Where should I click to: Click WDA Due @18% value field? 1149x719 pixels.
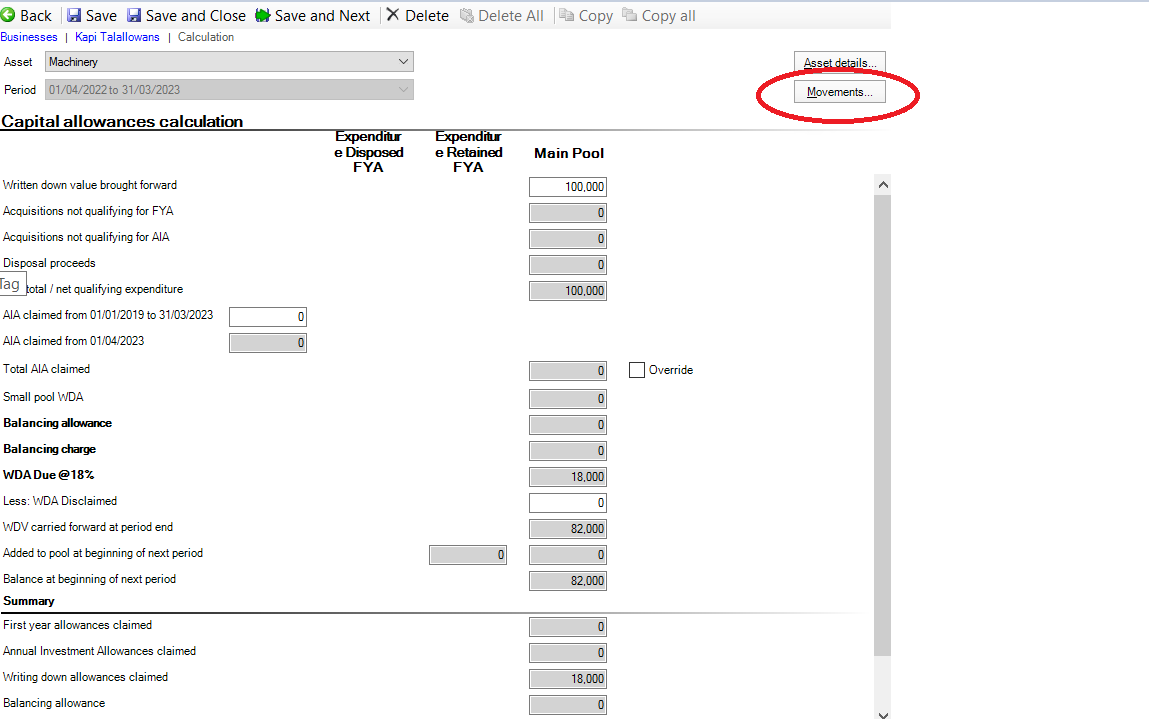[x=568, y=476]
